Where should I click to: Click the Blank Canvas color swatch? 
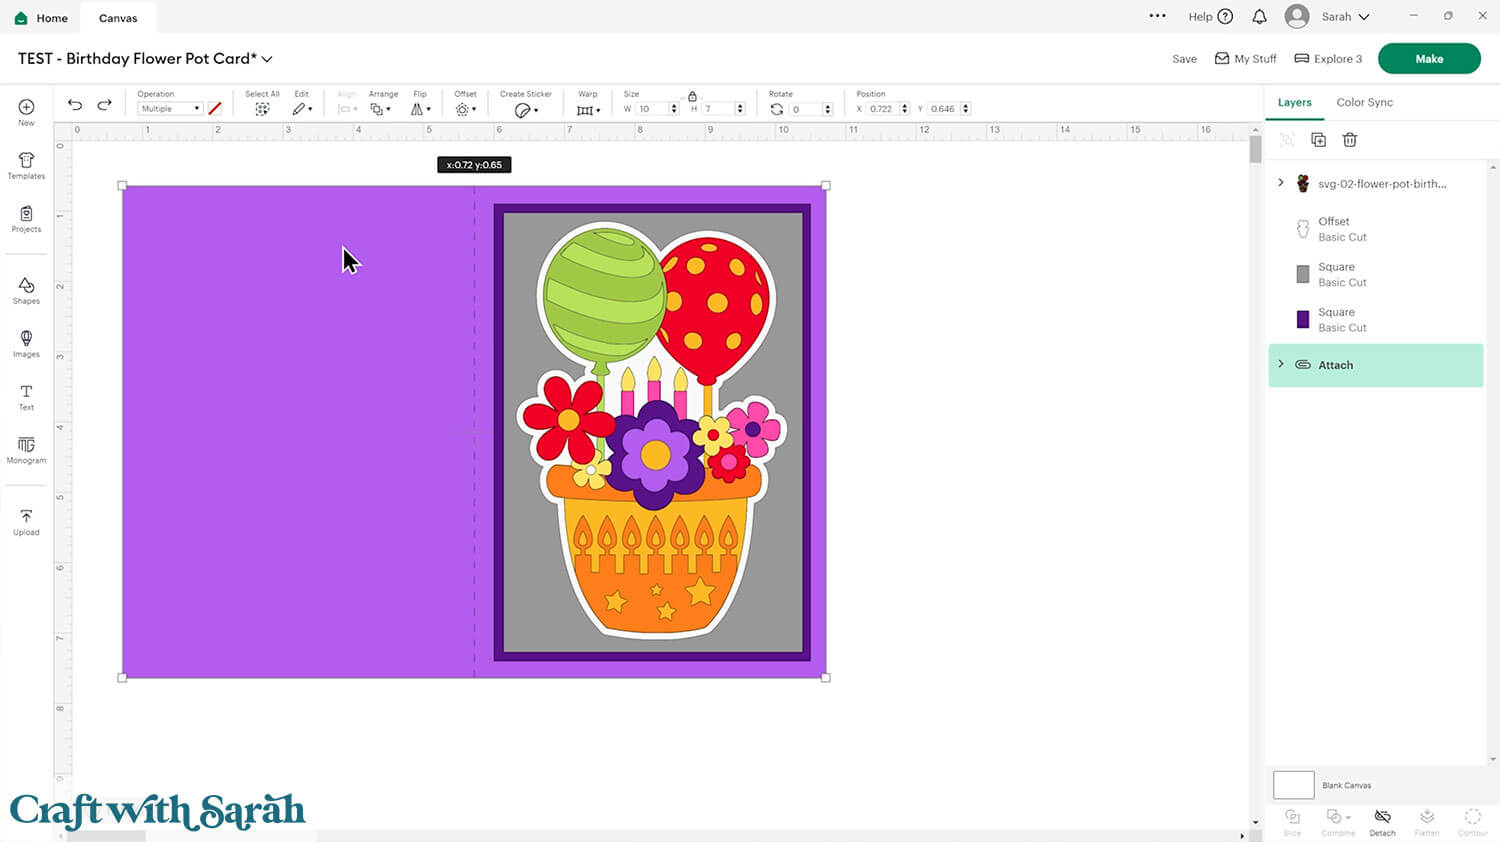(1293, 785)
